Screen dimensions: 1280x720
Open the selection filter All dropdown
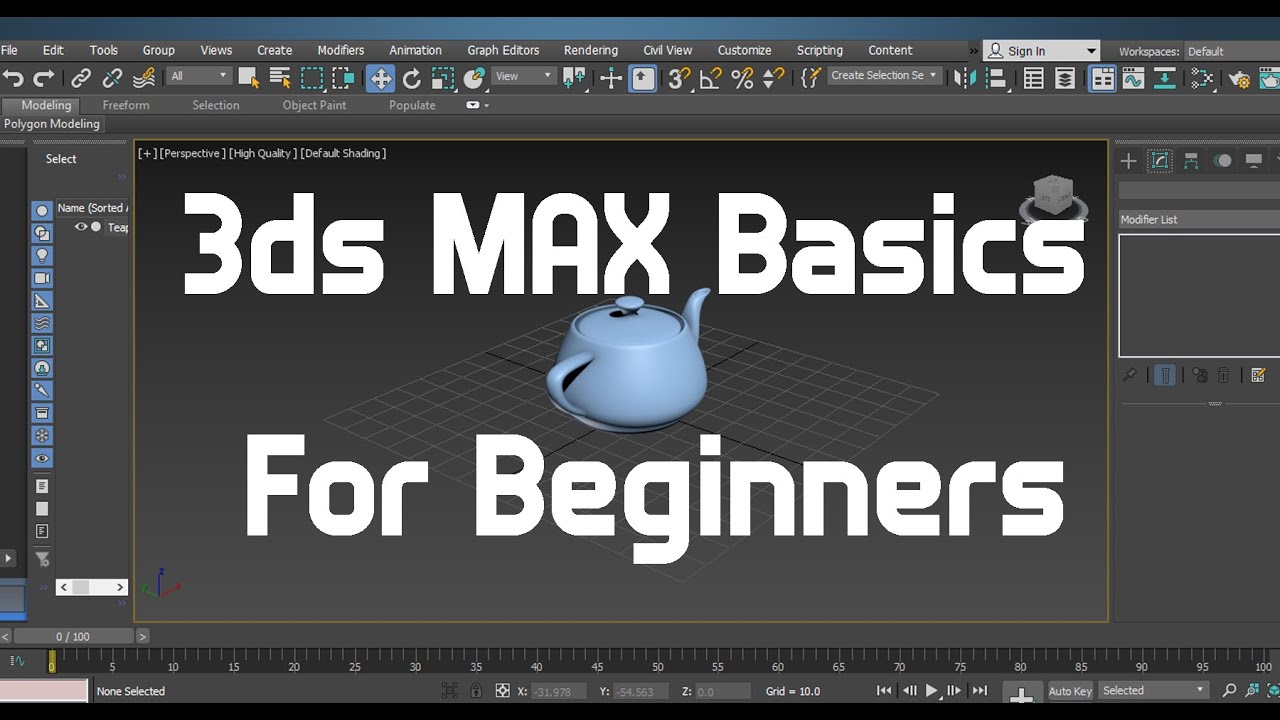click(x=199, y=76)
